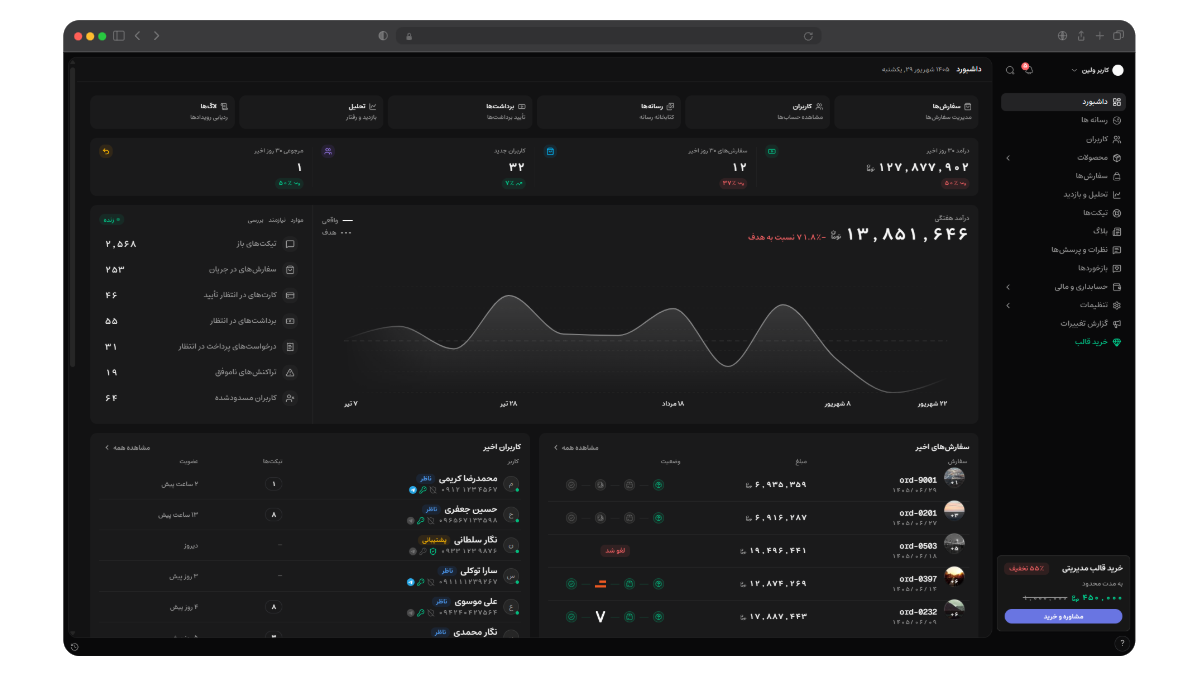Viewport: 1200px width, 675px height.
Task: Click the browser address bar
Action: (x=608, y=36)
